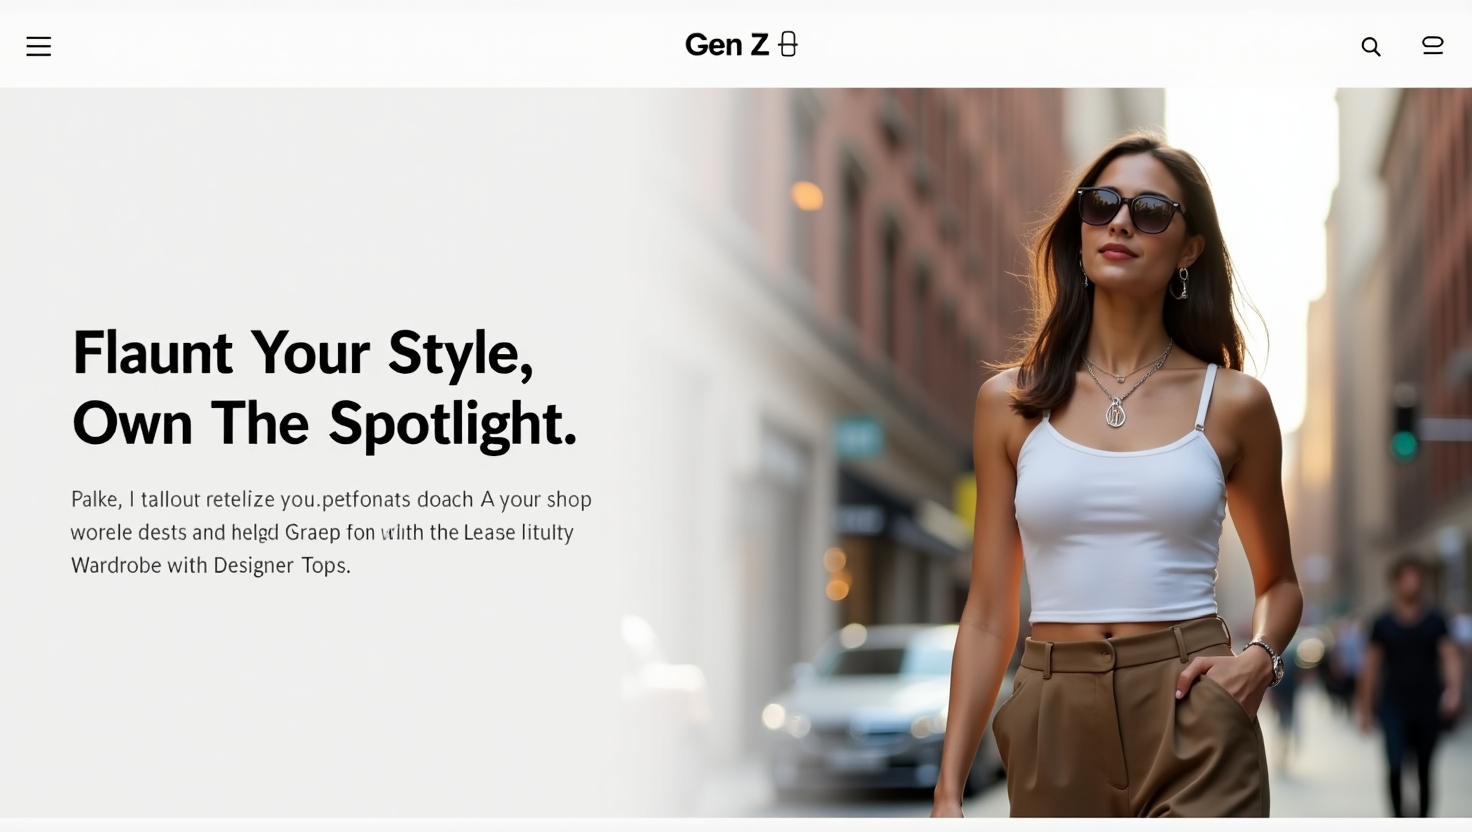Click the hoop earring on the model
This screenshot has width=1472, height=832.
coord(1181,283)
